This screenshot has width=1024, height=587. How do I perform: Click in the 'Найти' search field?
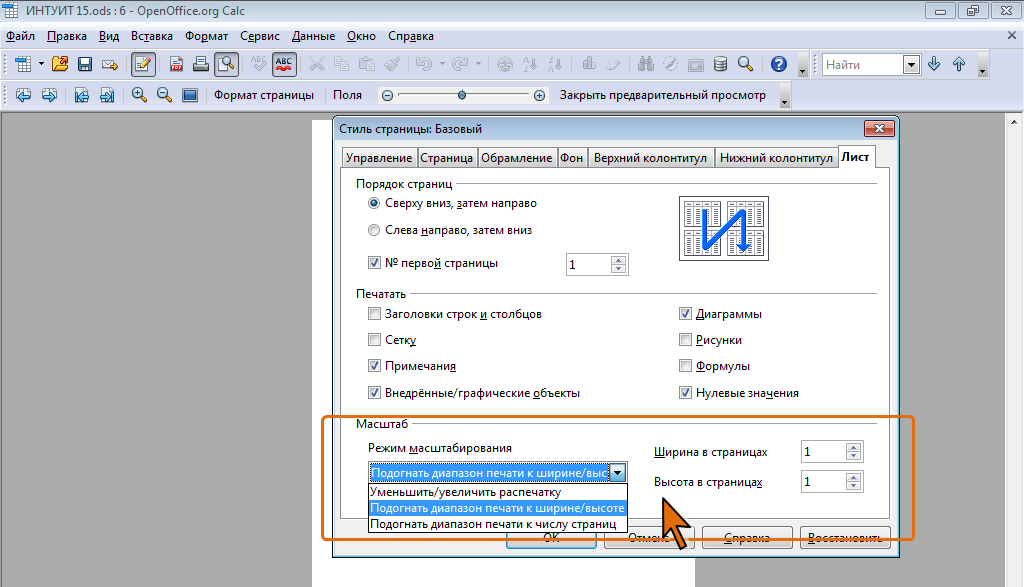(862, 64)
